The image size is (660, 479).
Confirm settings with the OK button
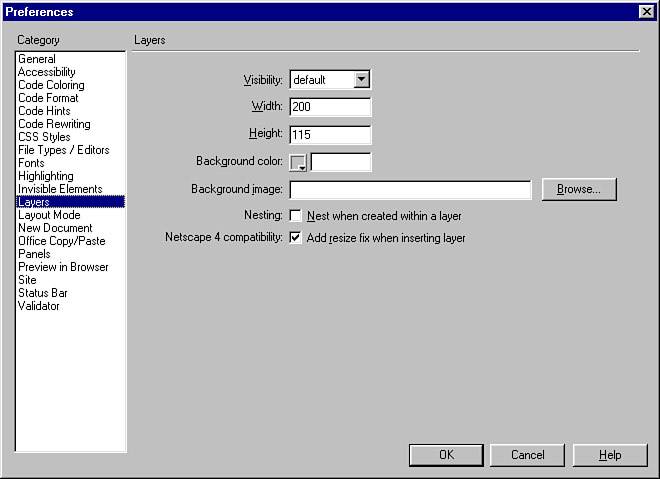click(x=446, y=455)
